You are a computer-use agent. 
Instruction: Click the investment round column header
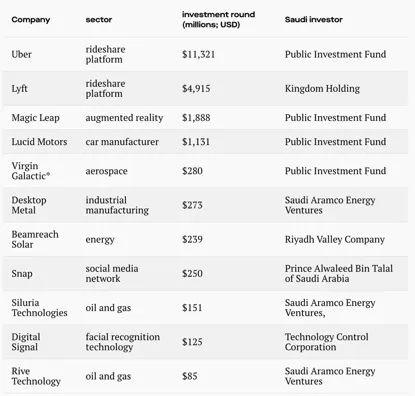pos(218,19)
